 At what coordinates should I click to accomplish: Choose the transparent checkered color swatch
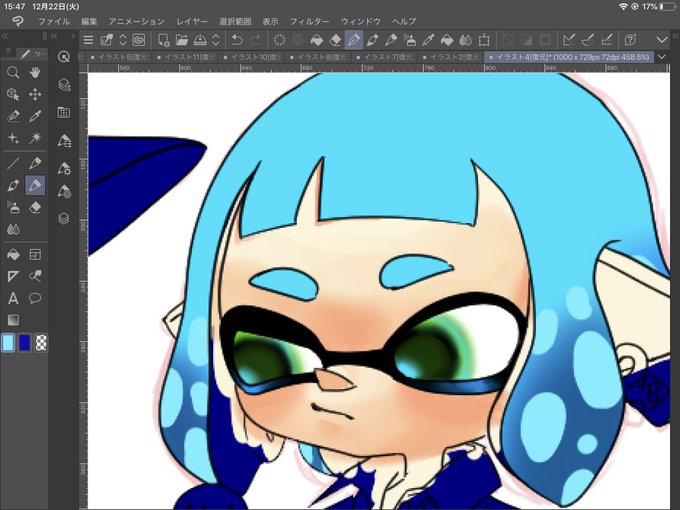click(x=41, y=343)
